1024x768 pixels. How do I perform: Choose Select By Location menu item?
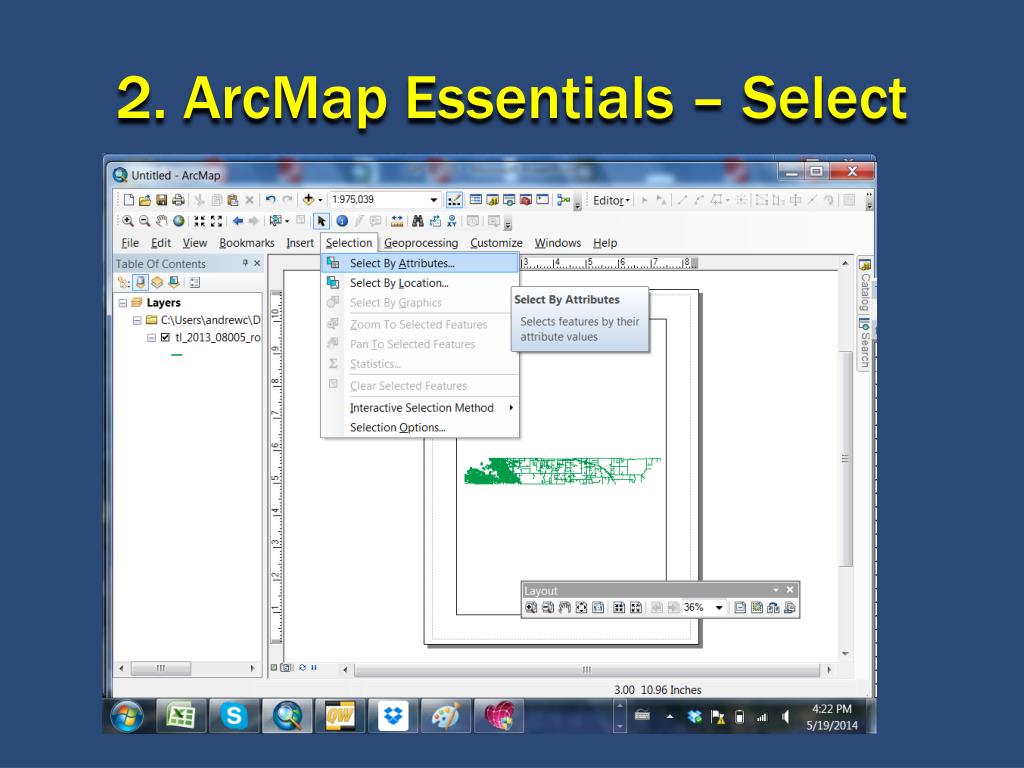(421, 283)
